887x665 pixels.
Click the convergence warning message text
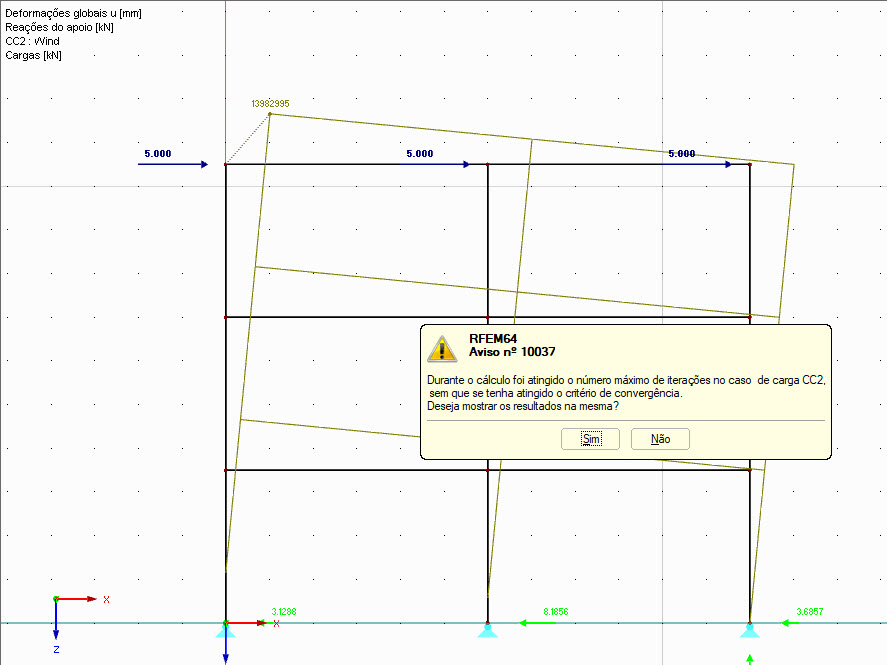626,386
